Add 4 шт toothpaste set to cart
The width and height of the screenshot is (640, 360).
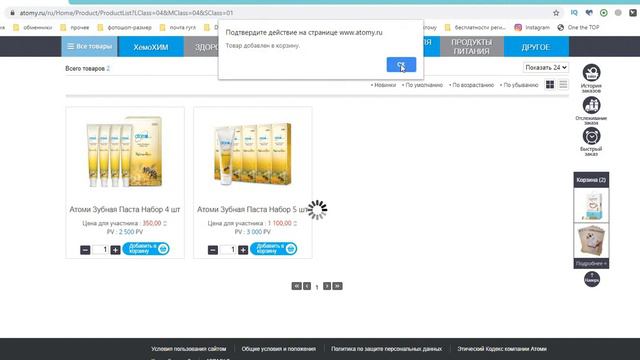(x=146, y=249)
